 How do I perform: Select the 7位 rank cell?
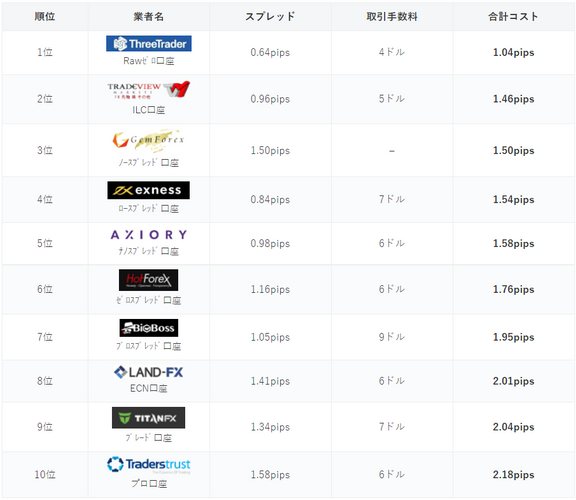(x=45, y=337)
